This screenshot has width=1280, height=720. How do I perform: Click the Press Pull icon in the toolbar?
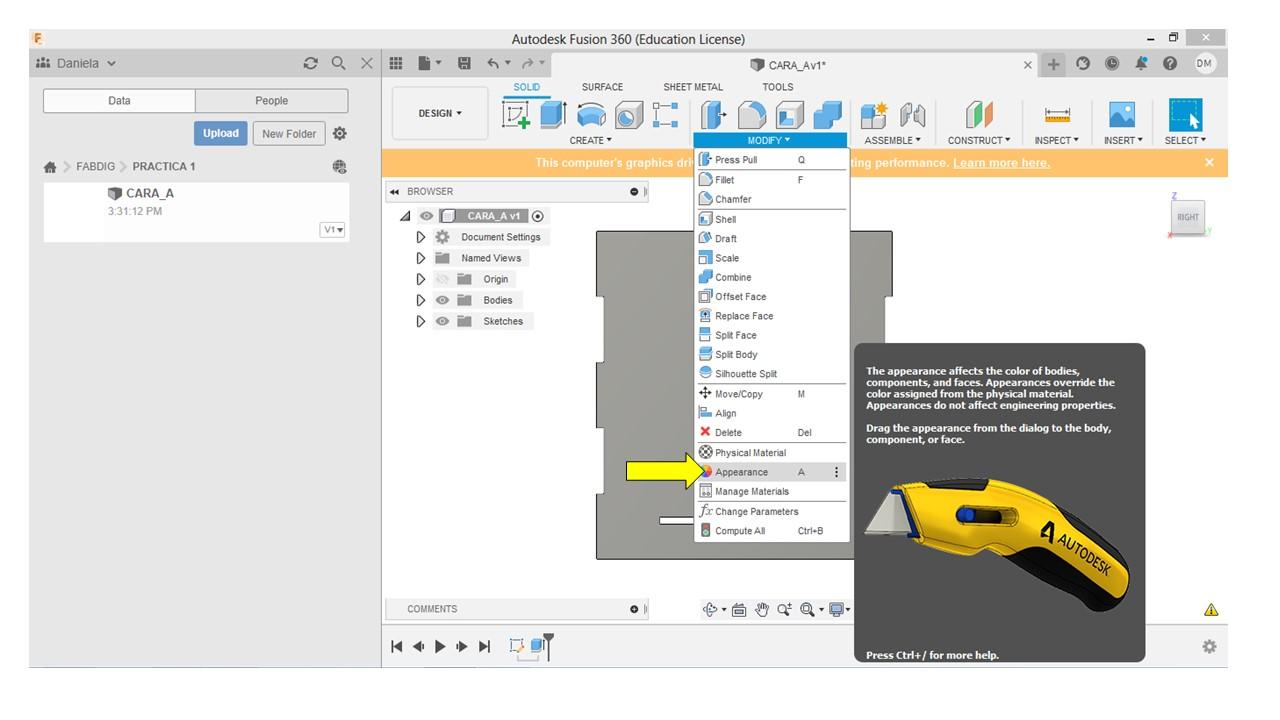712,115
